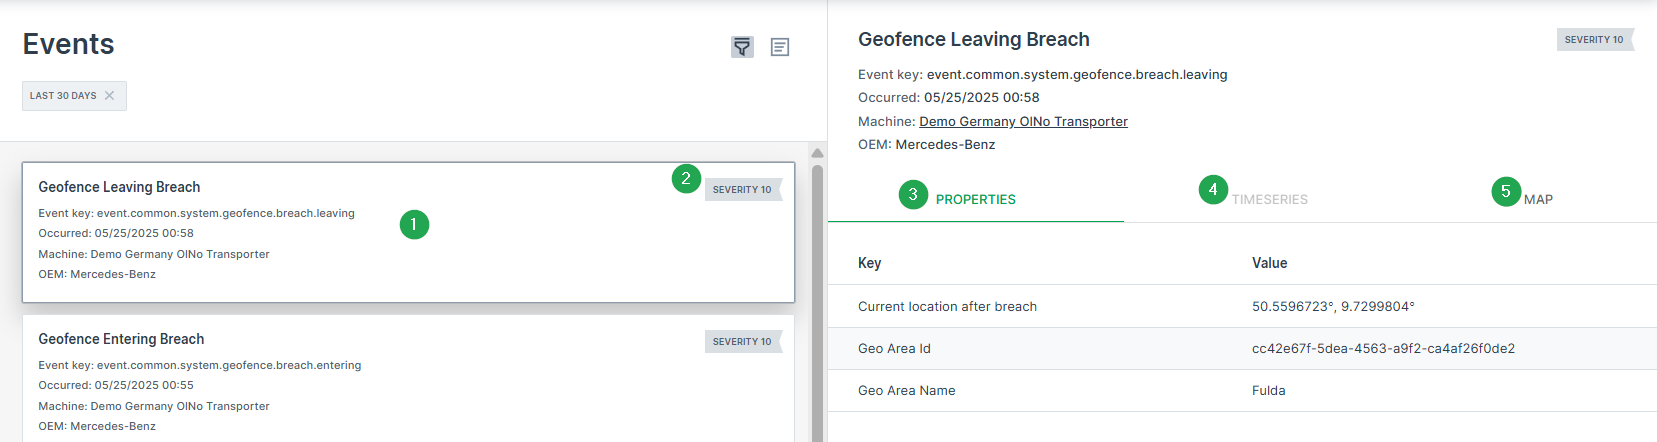Open the Demo Germany OINo Transporter link
1657x442 pixels.
coord(1023,122)
